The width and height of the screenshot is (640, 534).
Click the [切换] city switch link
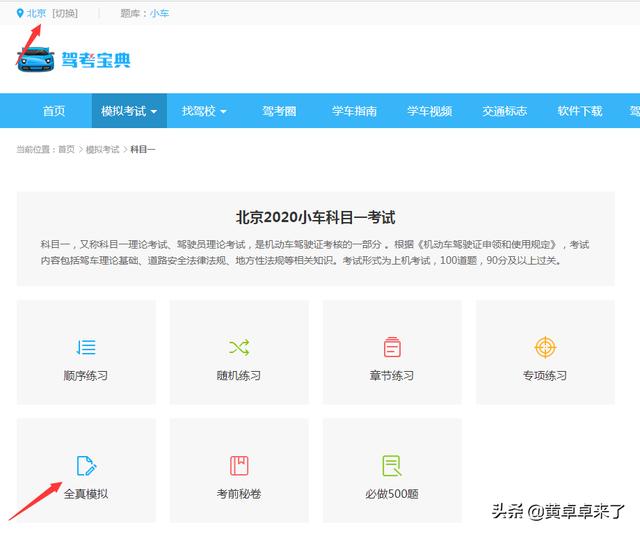(64, 14)
